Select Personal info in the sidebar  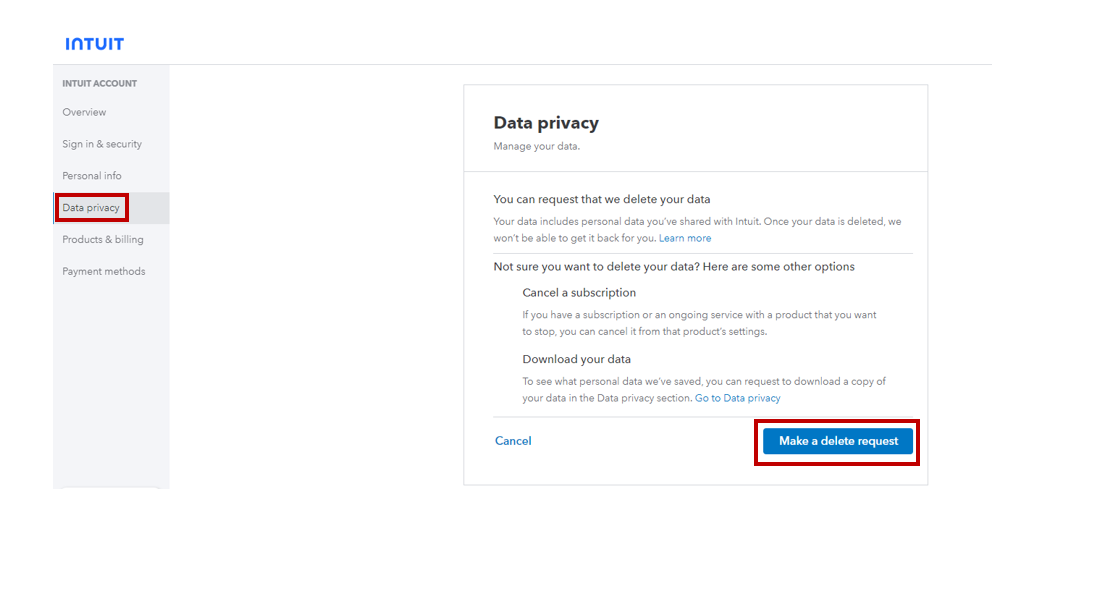point(92,176)
